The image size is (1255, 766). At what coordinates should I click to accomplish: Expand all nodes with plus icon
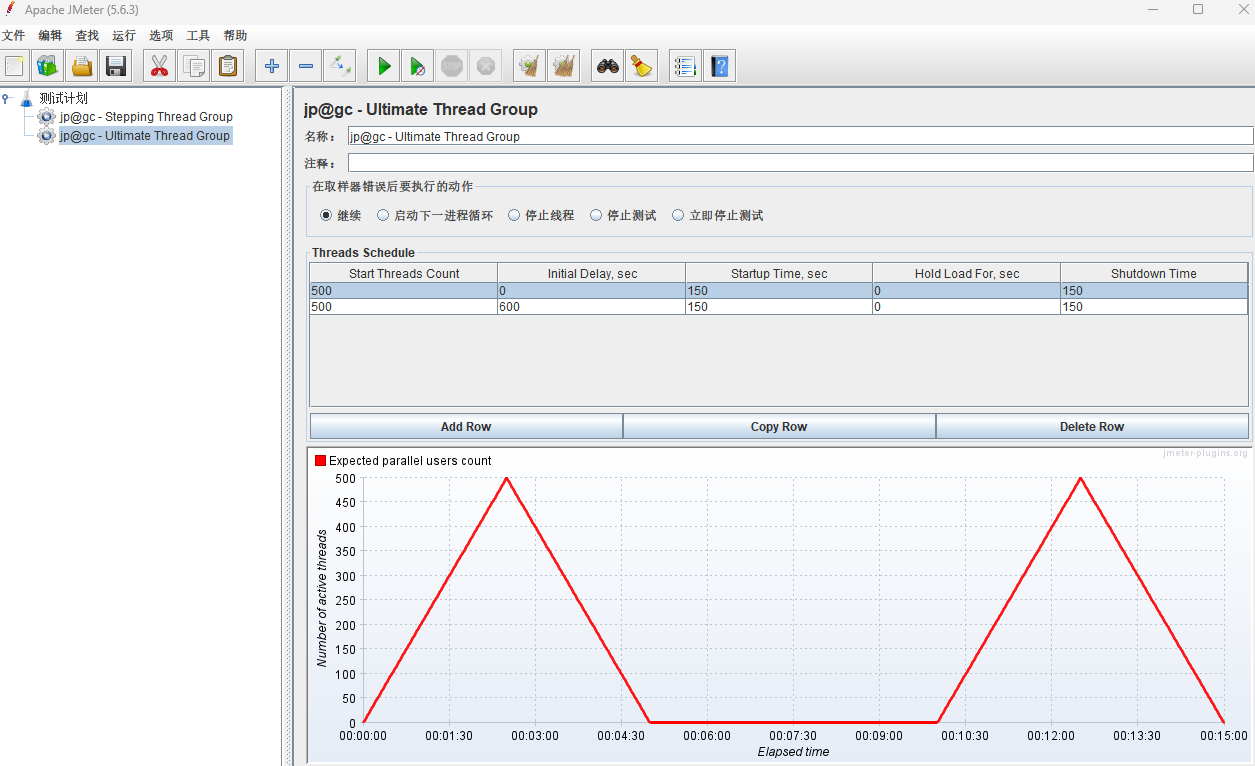[x=271, y=67]
